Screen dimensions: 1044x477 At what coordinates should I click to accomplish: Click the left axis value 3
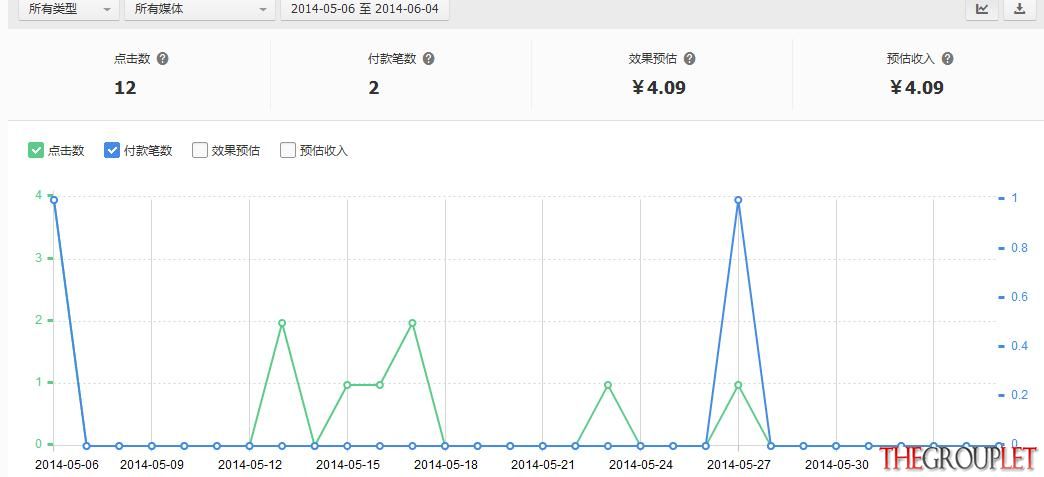click(x=39, y=258)
